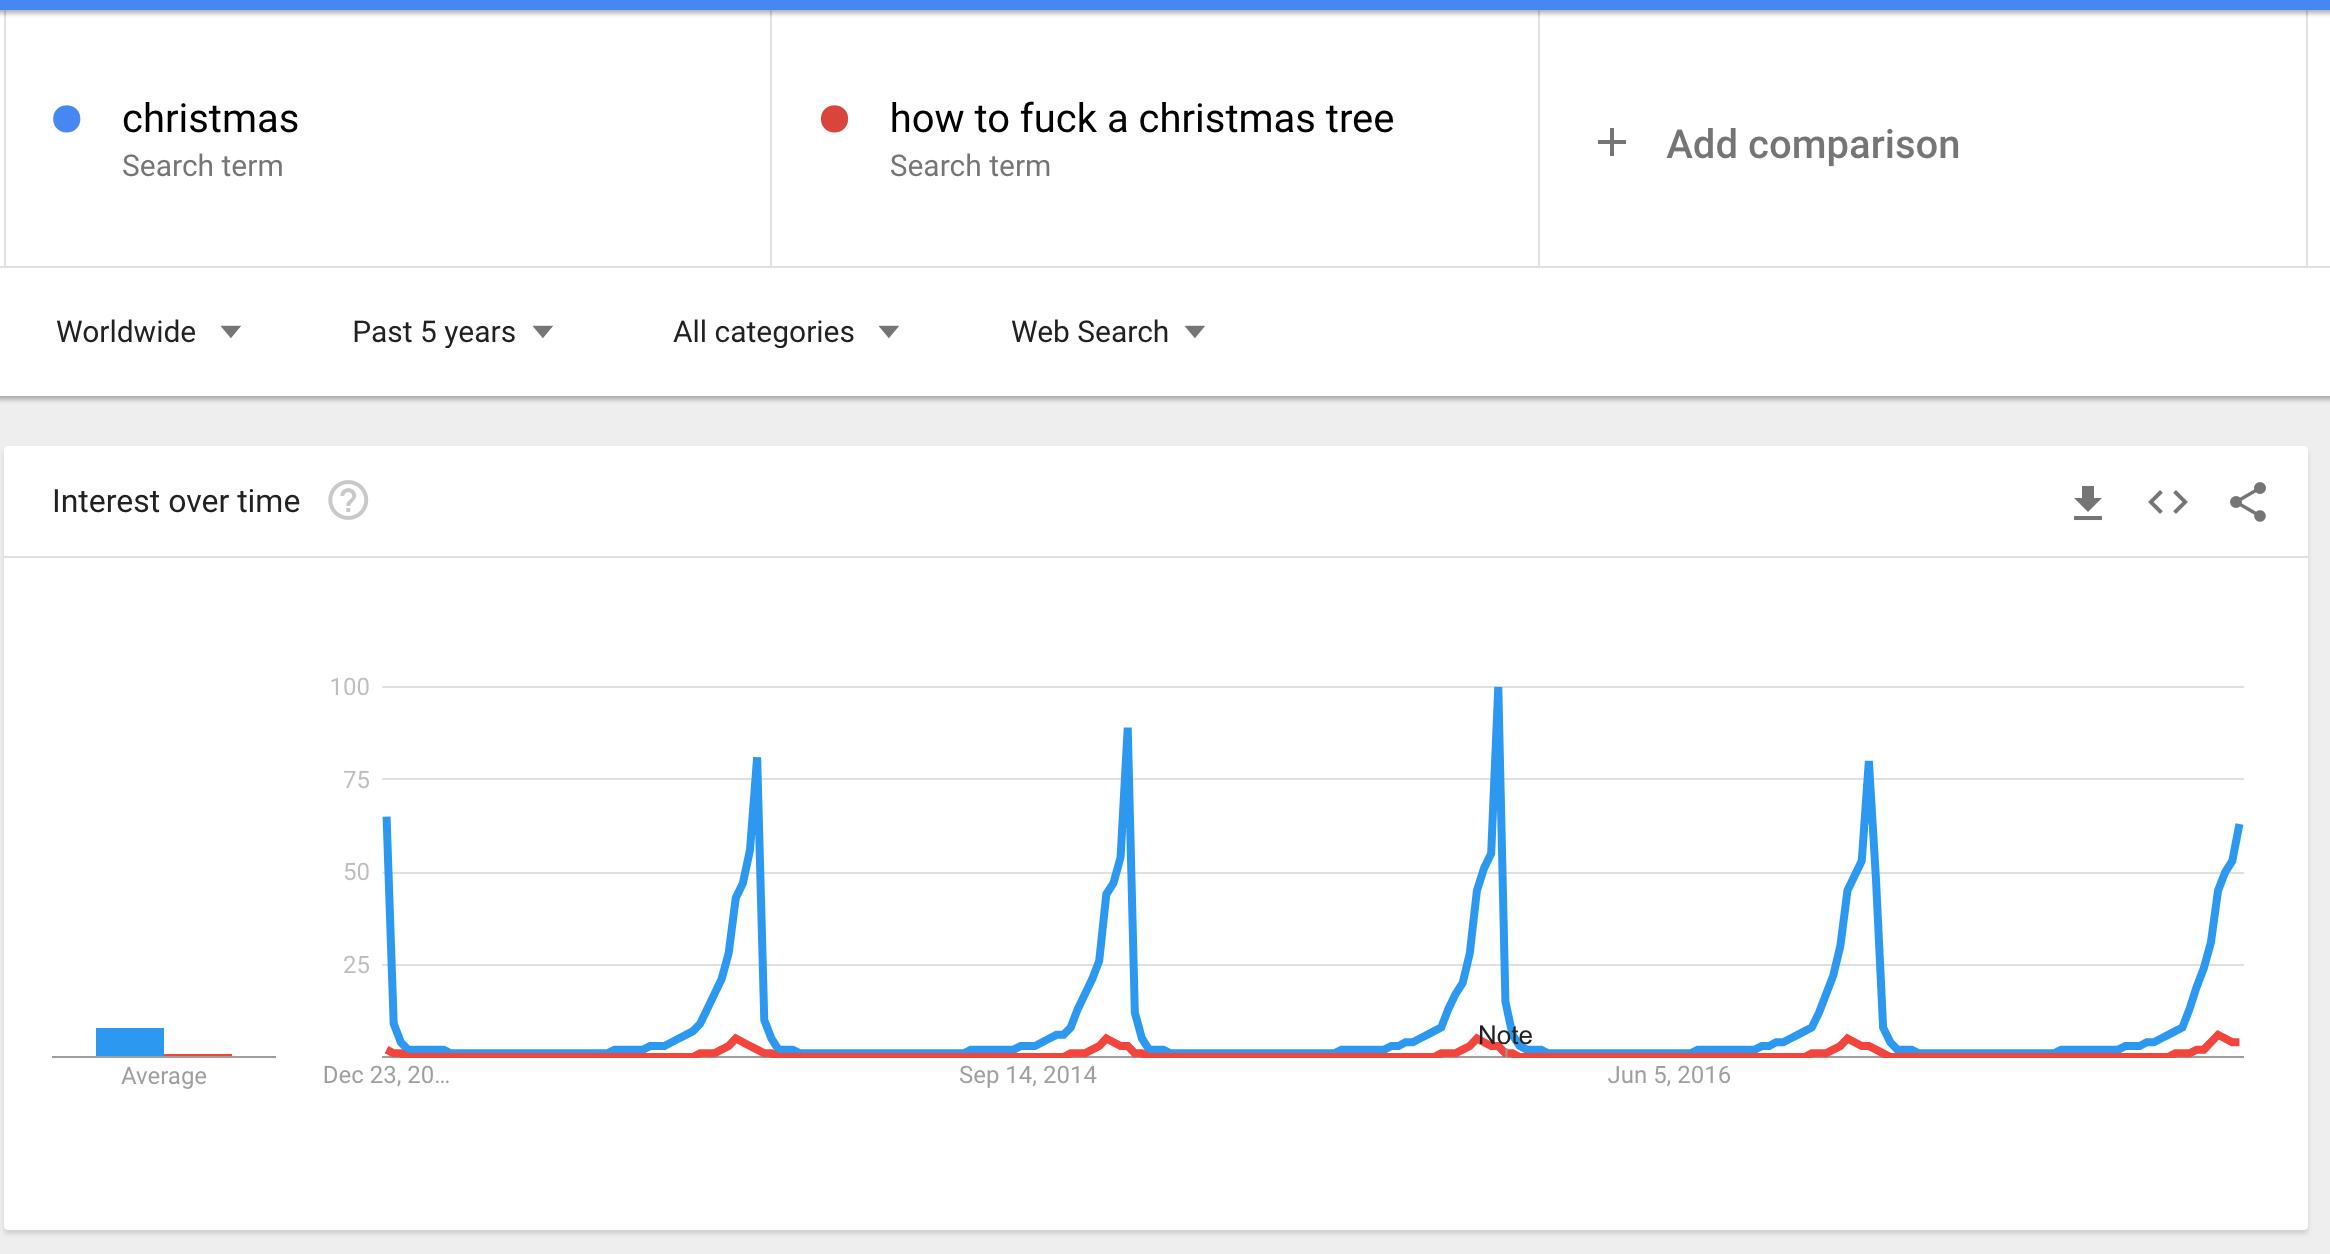Click the blue Average bar in the legend
Image resolution: width=2330 pixels, height=1254 pixels.
[130, 1038]
